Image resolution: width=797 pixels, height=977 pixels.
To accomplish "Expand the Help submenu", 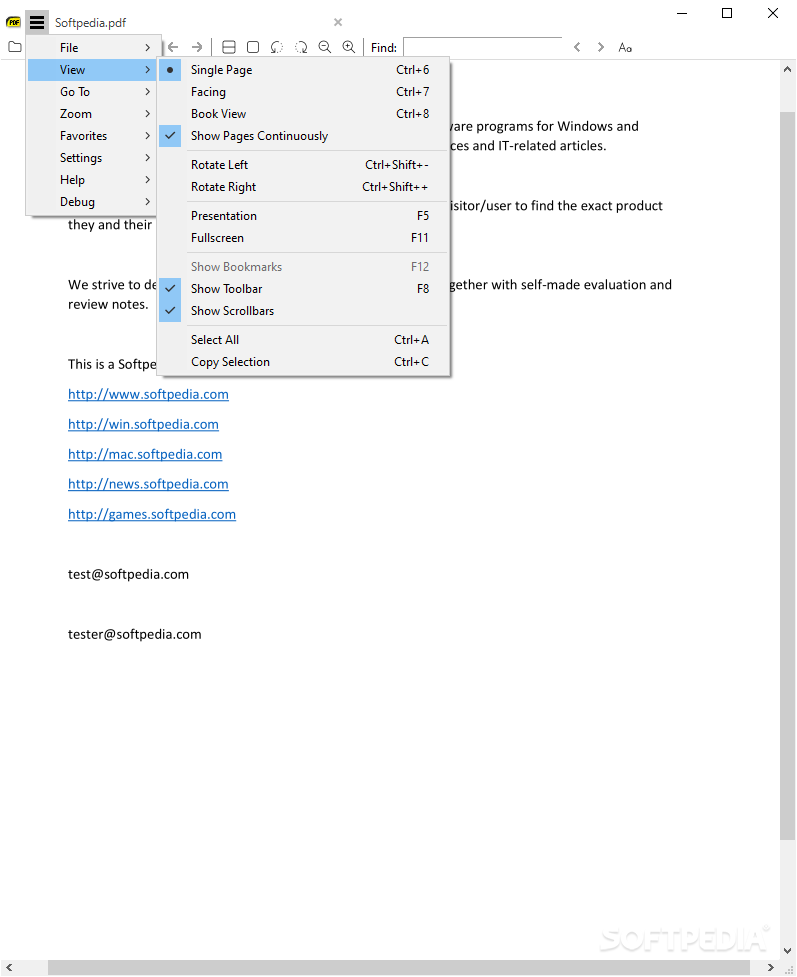I will pyautogui.click(x=91, y=179).
